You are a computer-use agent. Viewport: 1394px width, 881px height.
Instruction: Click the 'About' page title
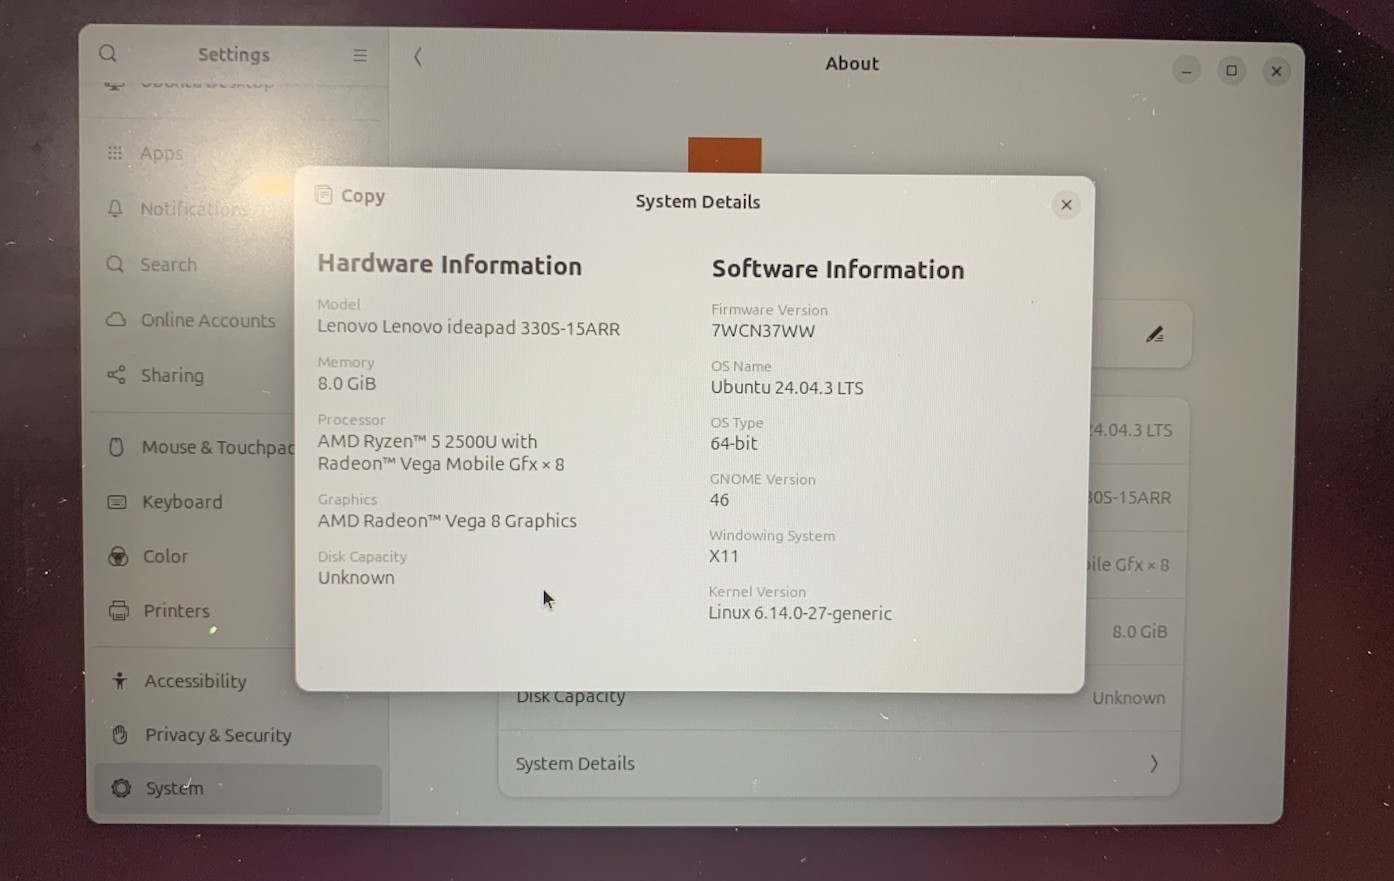[852, 63]
